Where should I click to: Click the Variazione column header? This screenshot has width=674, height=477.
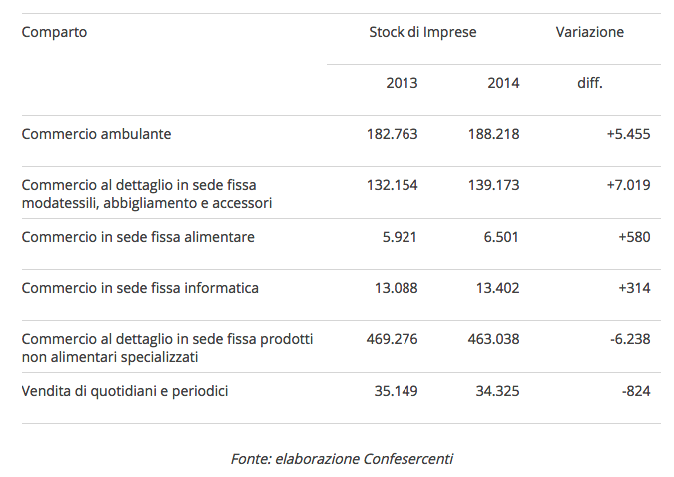point(589,32)
